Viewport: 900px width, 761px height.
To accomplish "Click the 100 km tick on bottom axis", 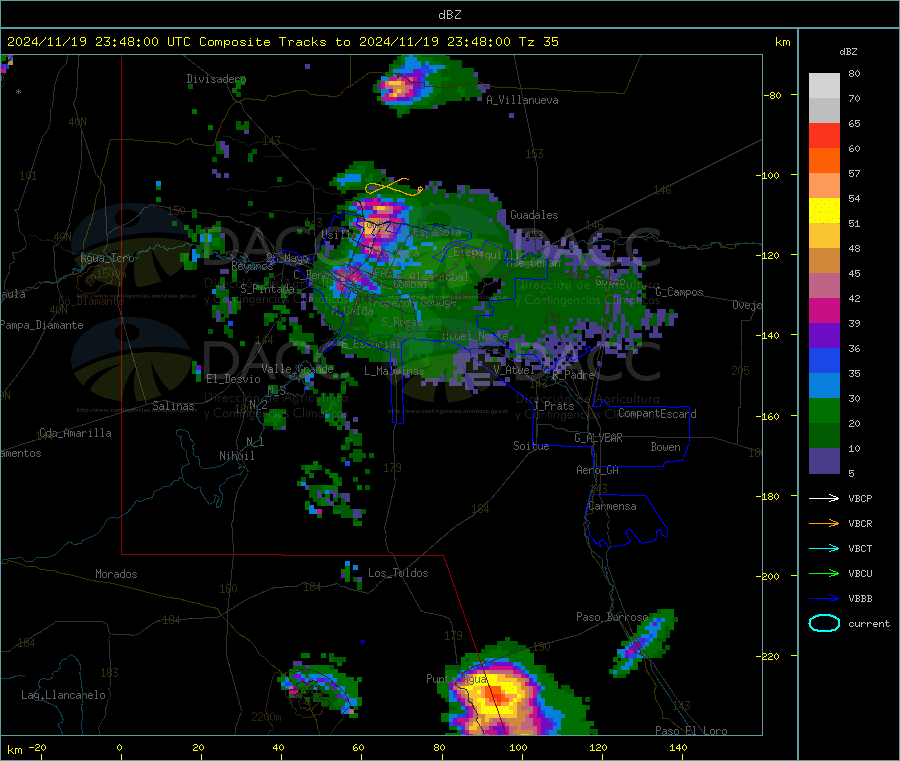I will pyautogui.click(x=518, y=748).
